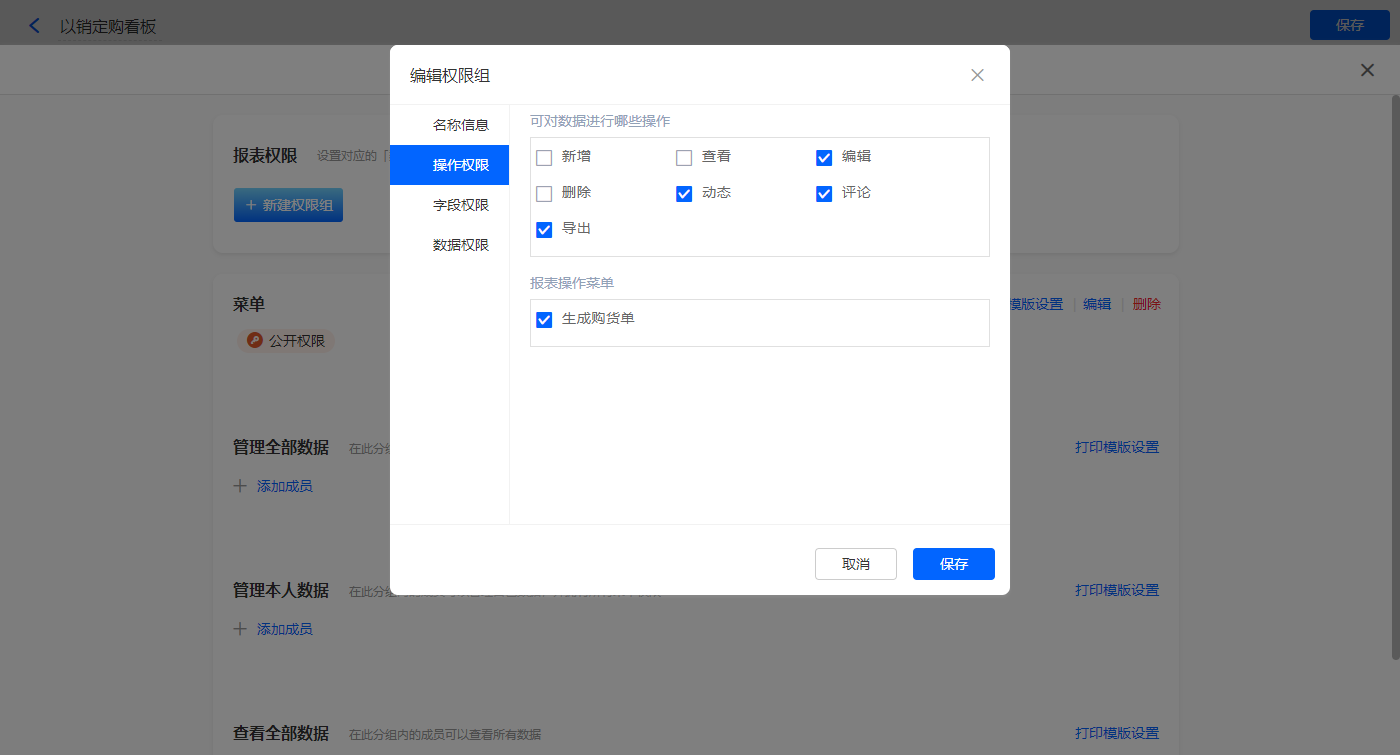Screen dimensions: 1400x755
Task: Switch to the 名称信息 tab
Action: (x=460, y=125)
